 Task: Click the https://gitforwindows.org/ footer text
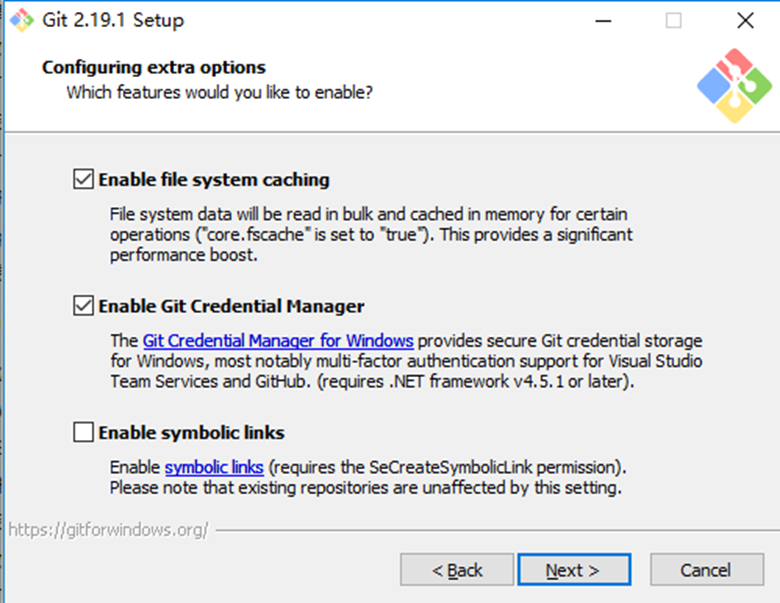108,530
